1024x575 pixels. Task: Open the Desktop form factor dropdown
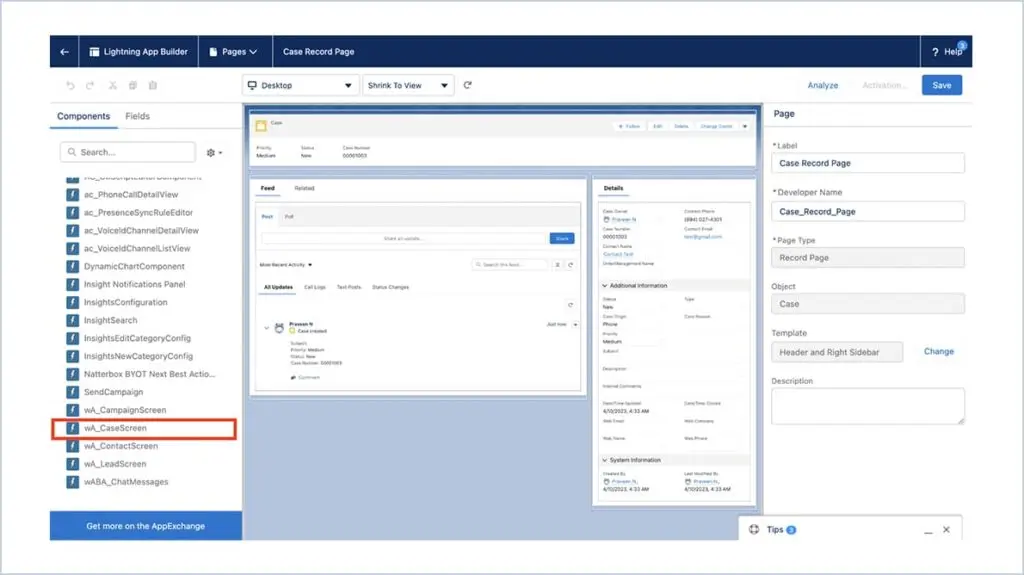point(300,85)
